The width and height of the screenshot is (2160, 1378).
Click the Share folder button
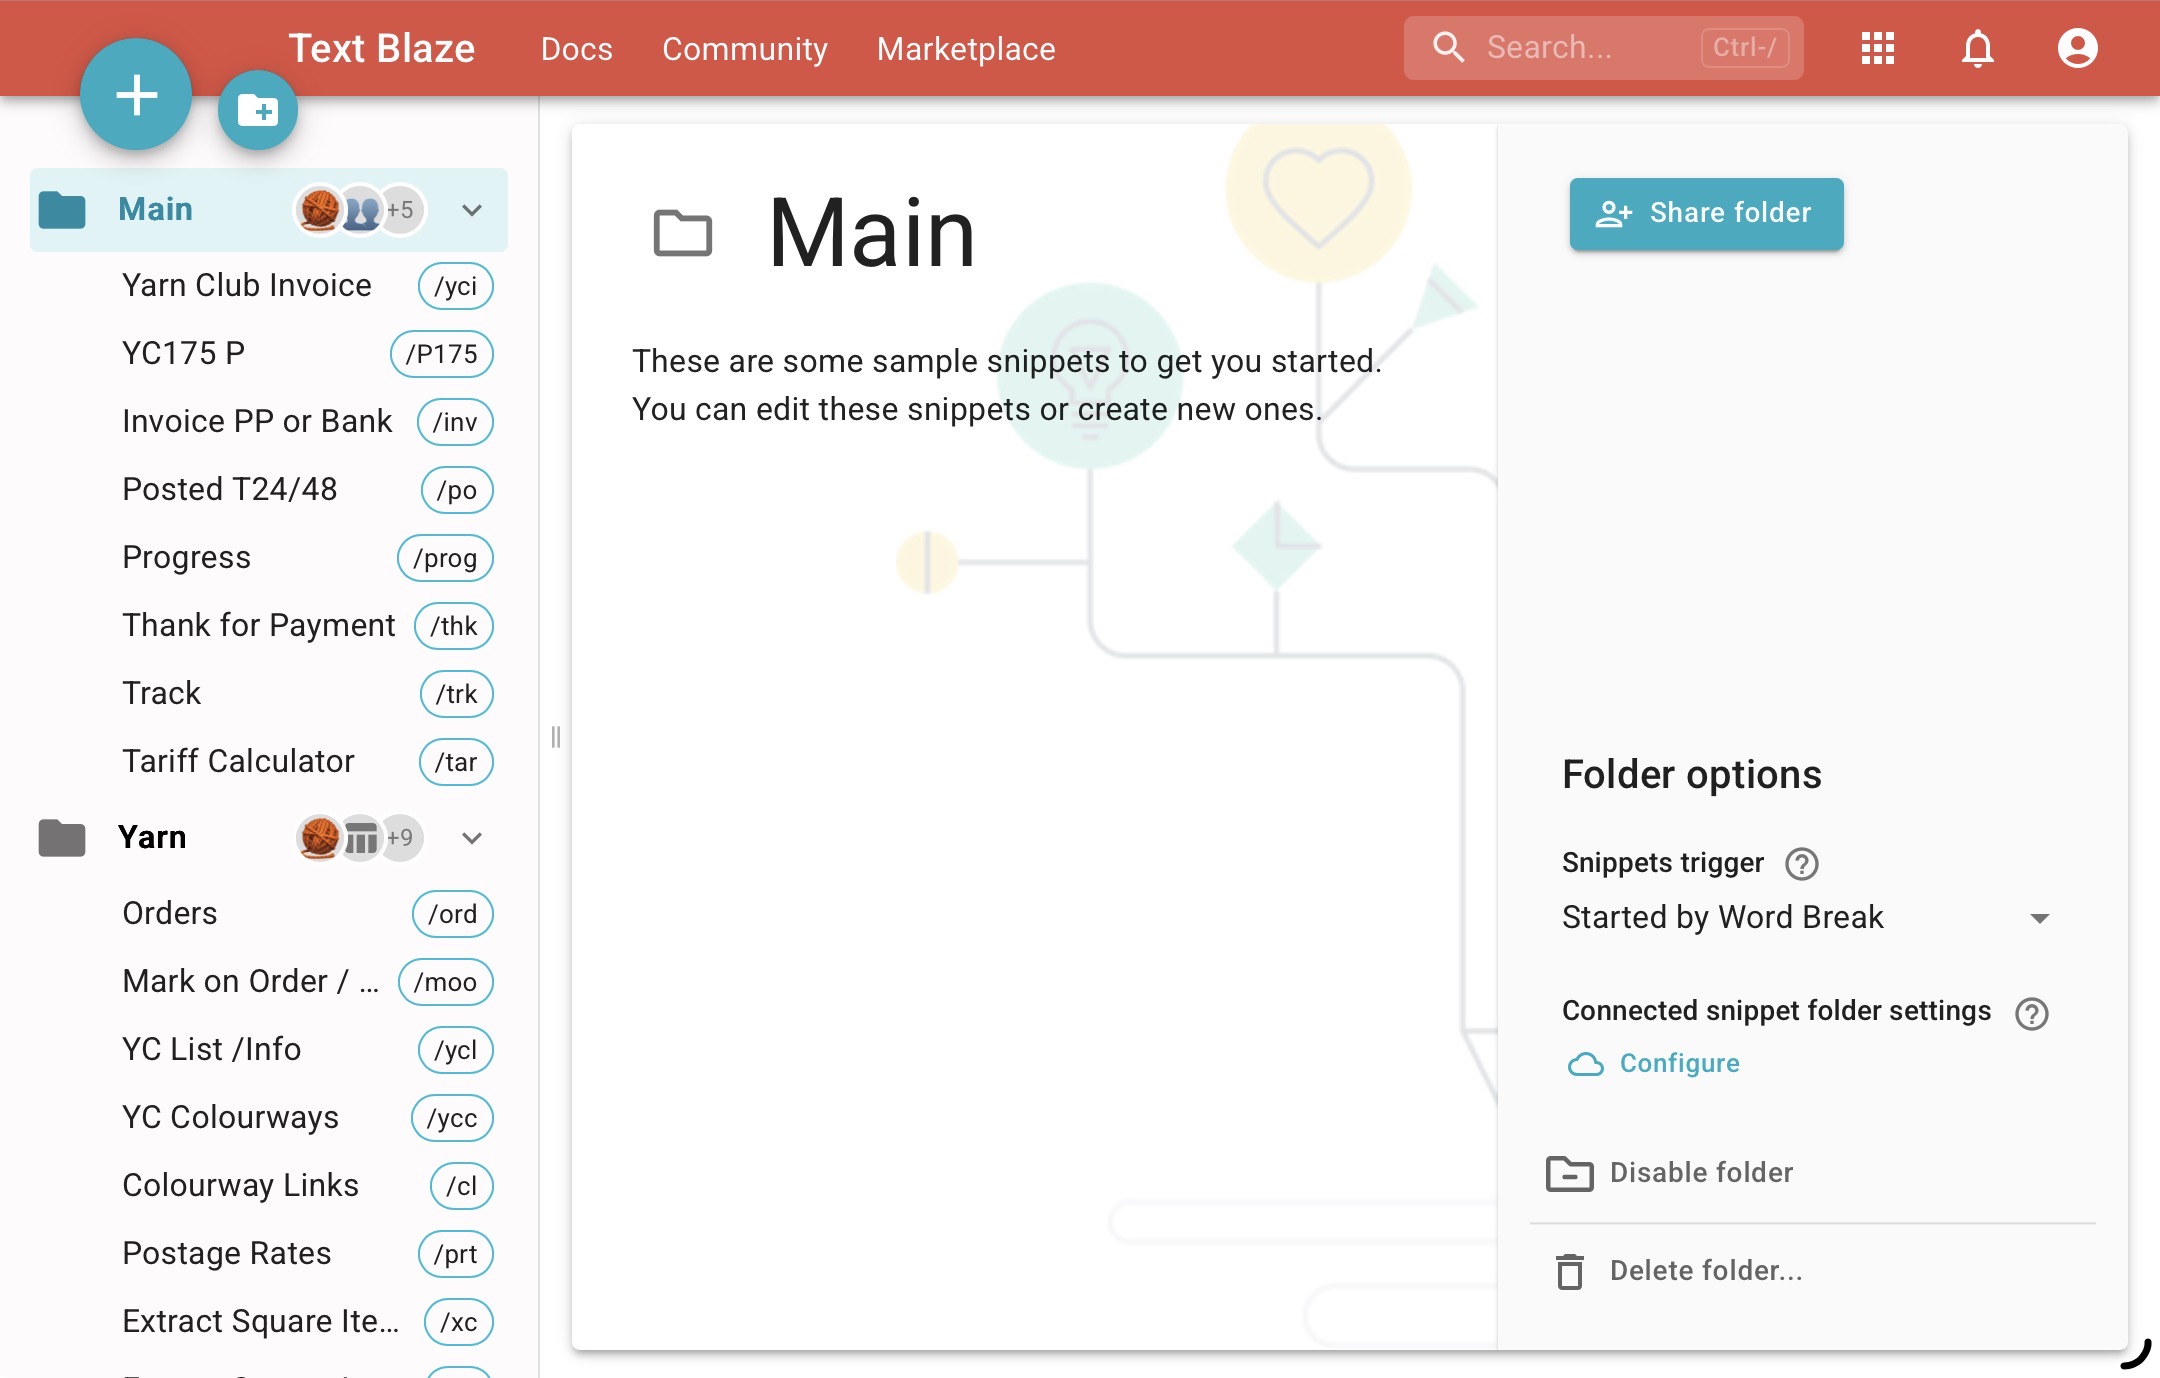pos(1706,213)
